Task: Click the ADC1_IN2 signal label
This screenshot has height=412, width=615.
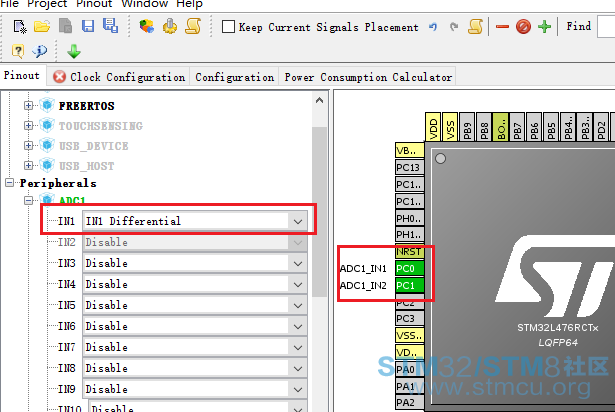Action: [x=363, y=285]
